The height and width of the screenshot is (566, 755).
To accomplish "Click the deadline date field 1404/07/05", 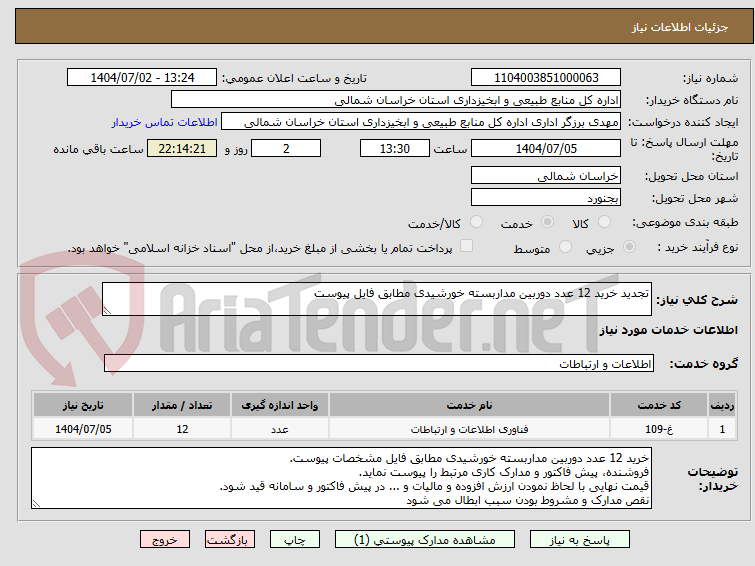I will 546,148.
